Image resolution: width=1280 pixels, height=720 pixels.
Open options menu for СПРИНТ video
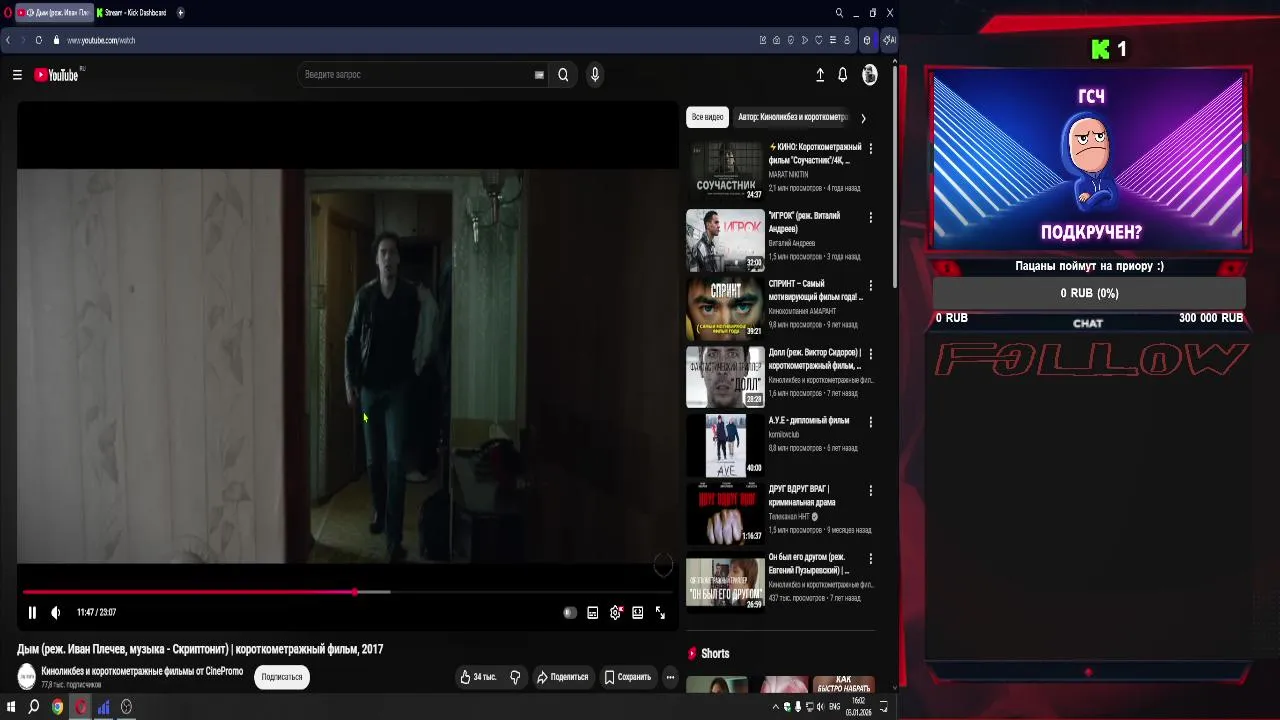point(870,286)
